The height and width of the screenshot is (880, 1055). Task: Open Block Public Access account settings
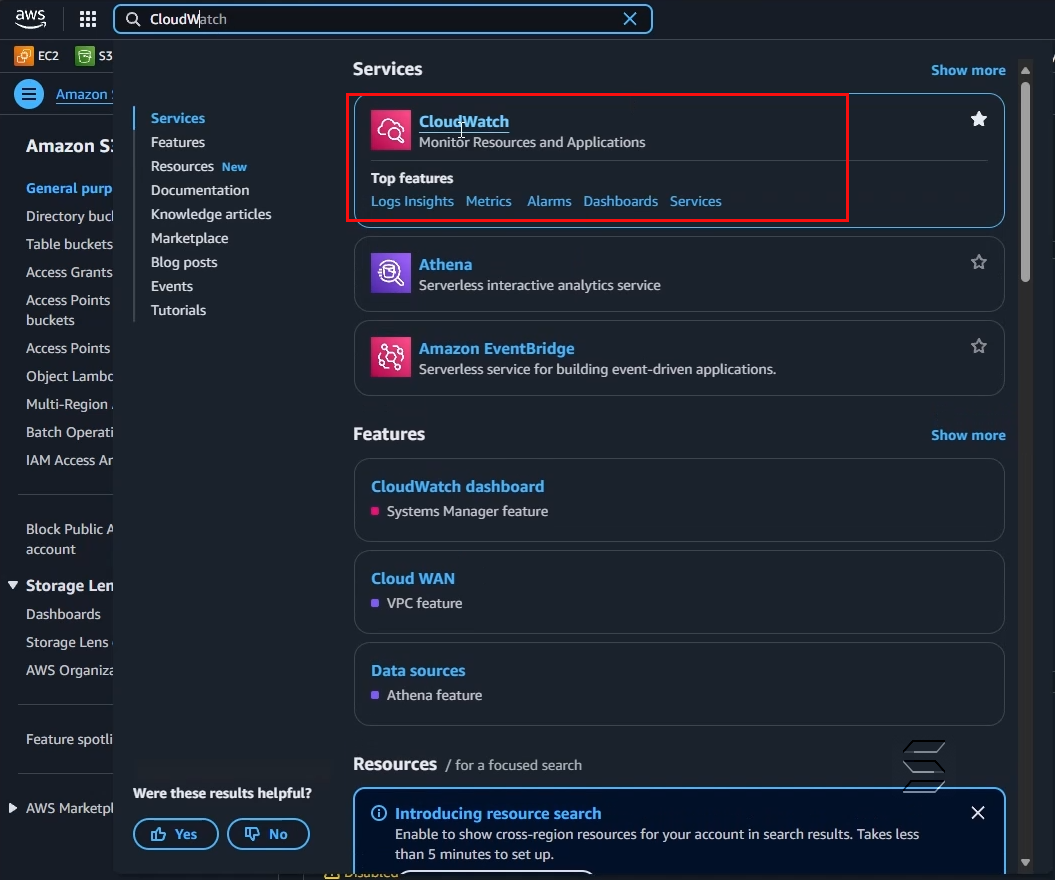(69, 539)
